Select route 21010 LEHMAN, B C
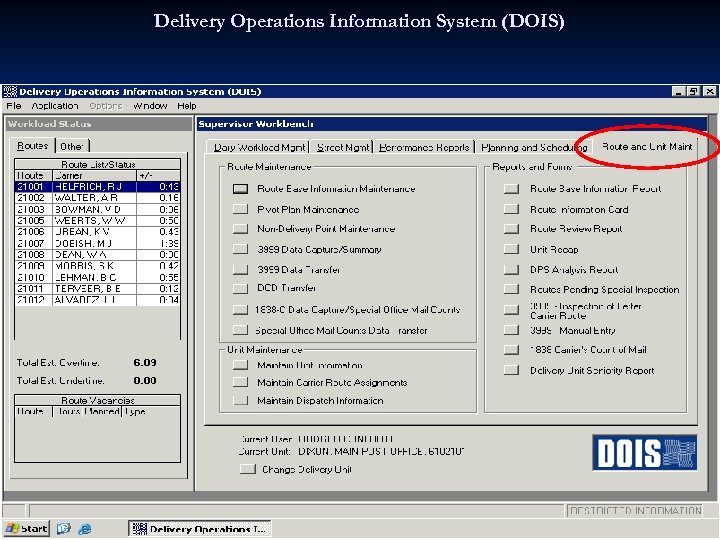 pos(97,278)
